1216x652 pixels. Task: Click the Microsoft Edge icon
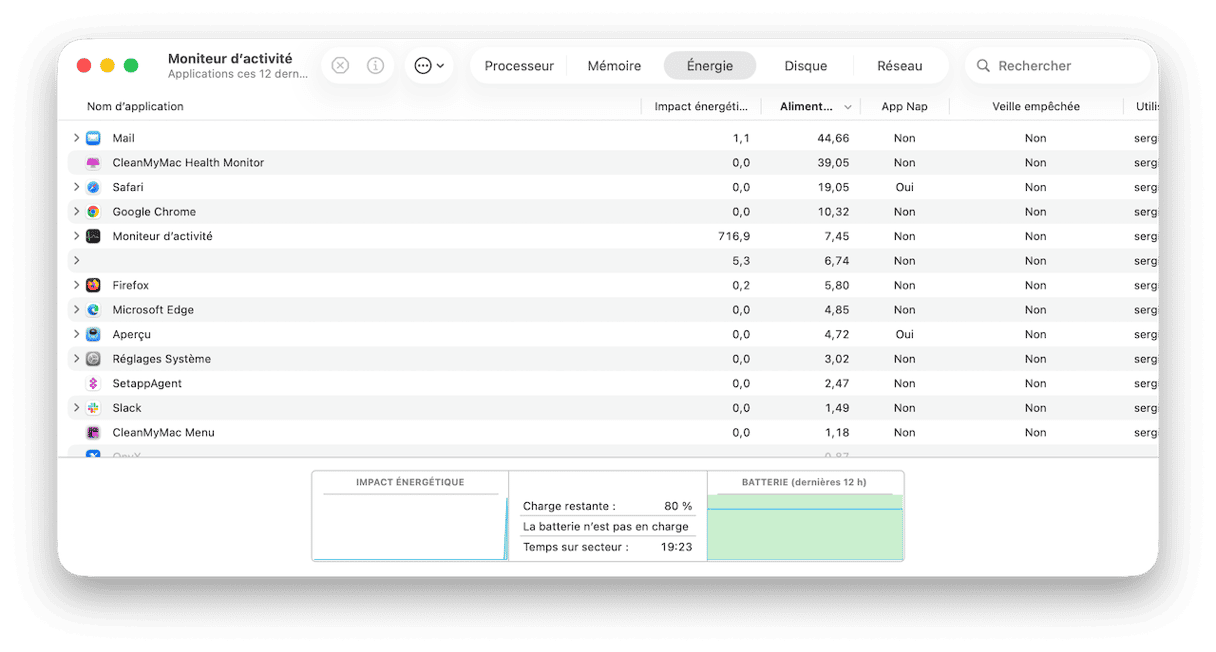coord(93,310)
